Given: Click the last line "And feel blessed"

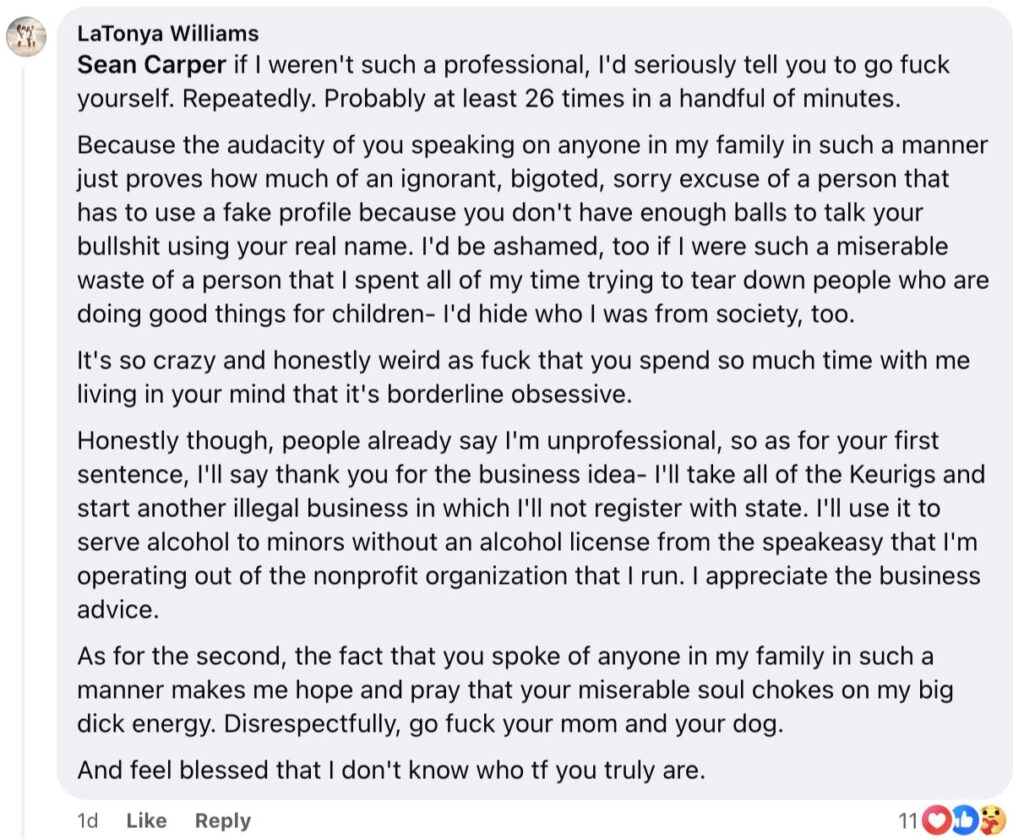Looking at the screenshot, I should [391, 770].
